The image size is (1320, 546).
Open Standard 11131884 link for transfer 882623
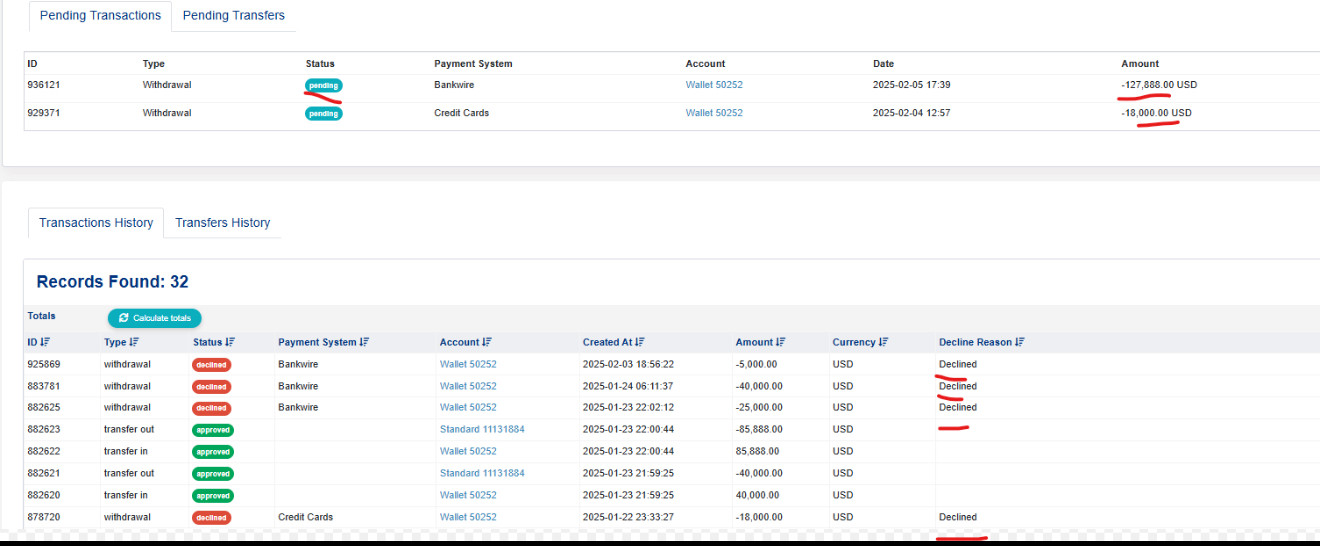[482, 429]
